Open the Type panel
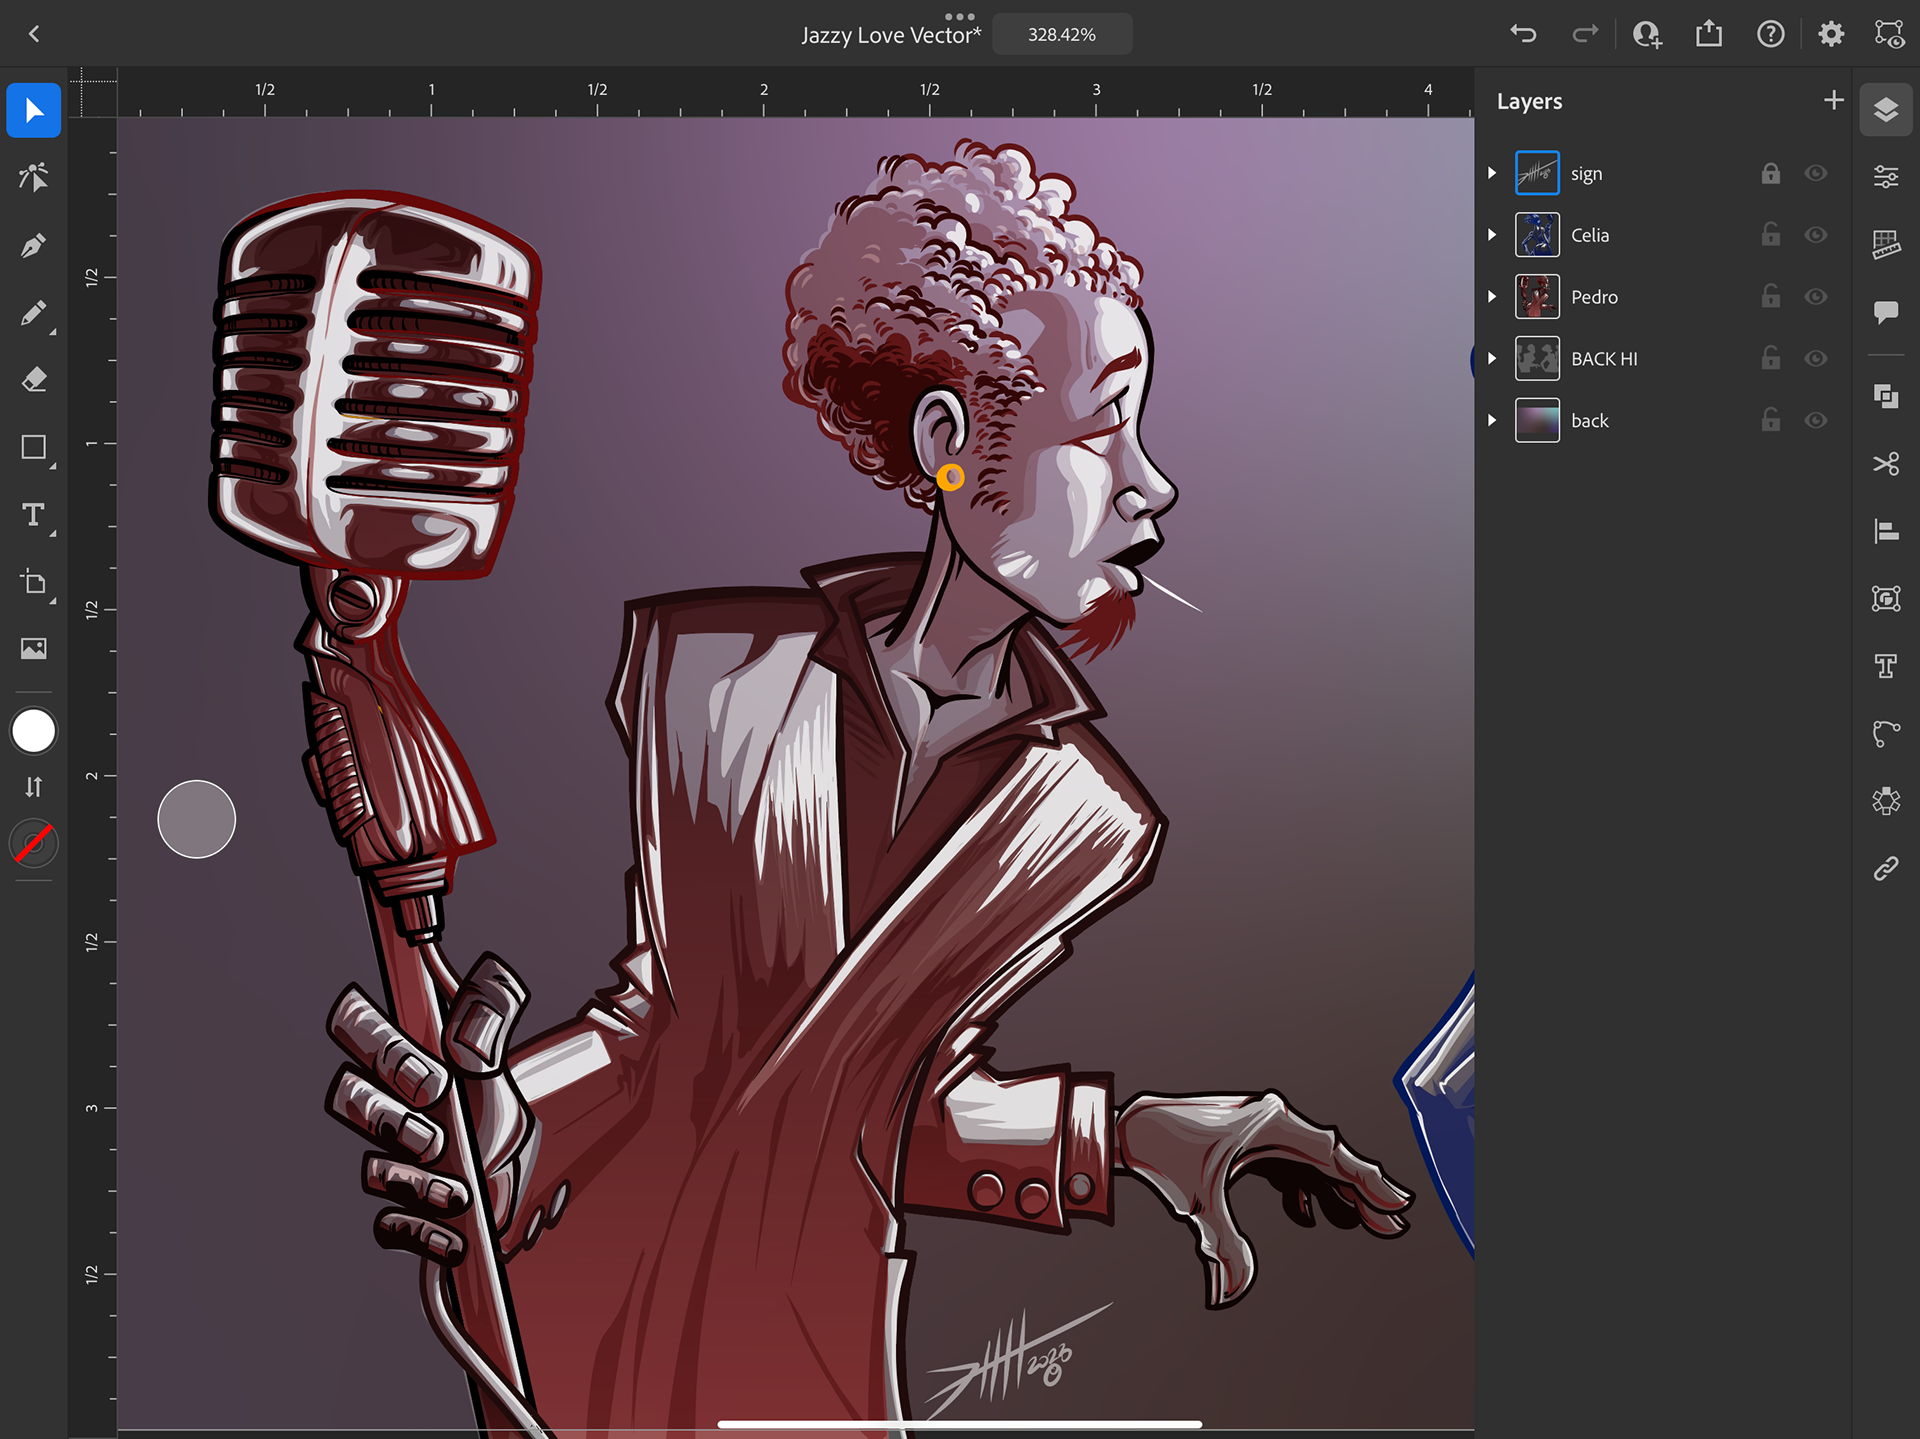Screen dimensions: 1920x1439 click(1886, 666)
